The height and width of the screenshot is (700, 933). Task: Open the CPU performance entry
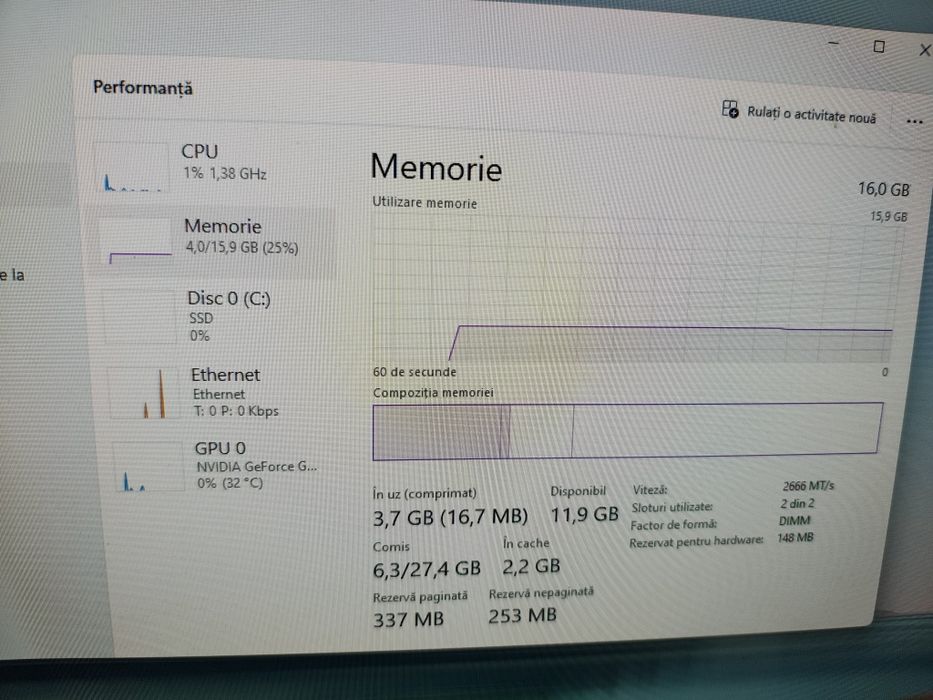[208, 167]
